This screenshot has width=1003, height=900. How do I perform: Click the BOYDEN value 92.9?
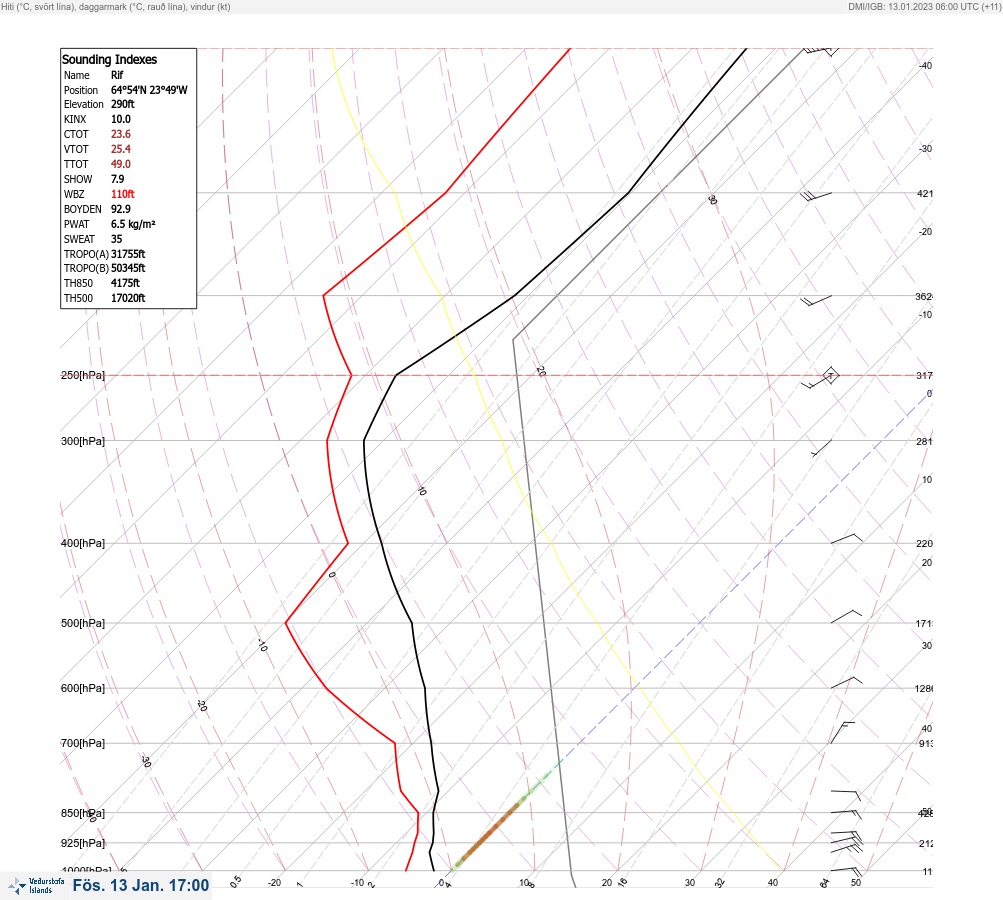tap(121, 209)
